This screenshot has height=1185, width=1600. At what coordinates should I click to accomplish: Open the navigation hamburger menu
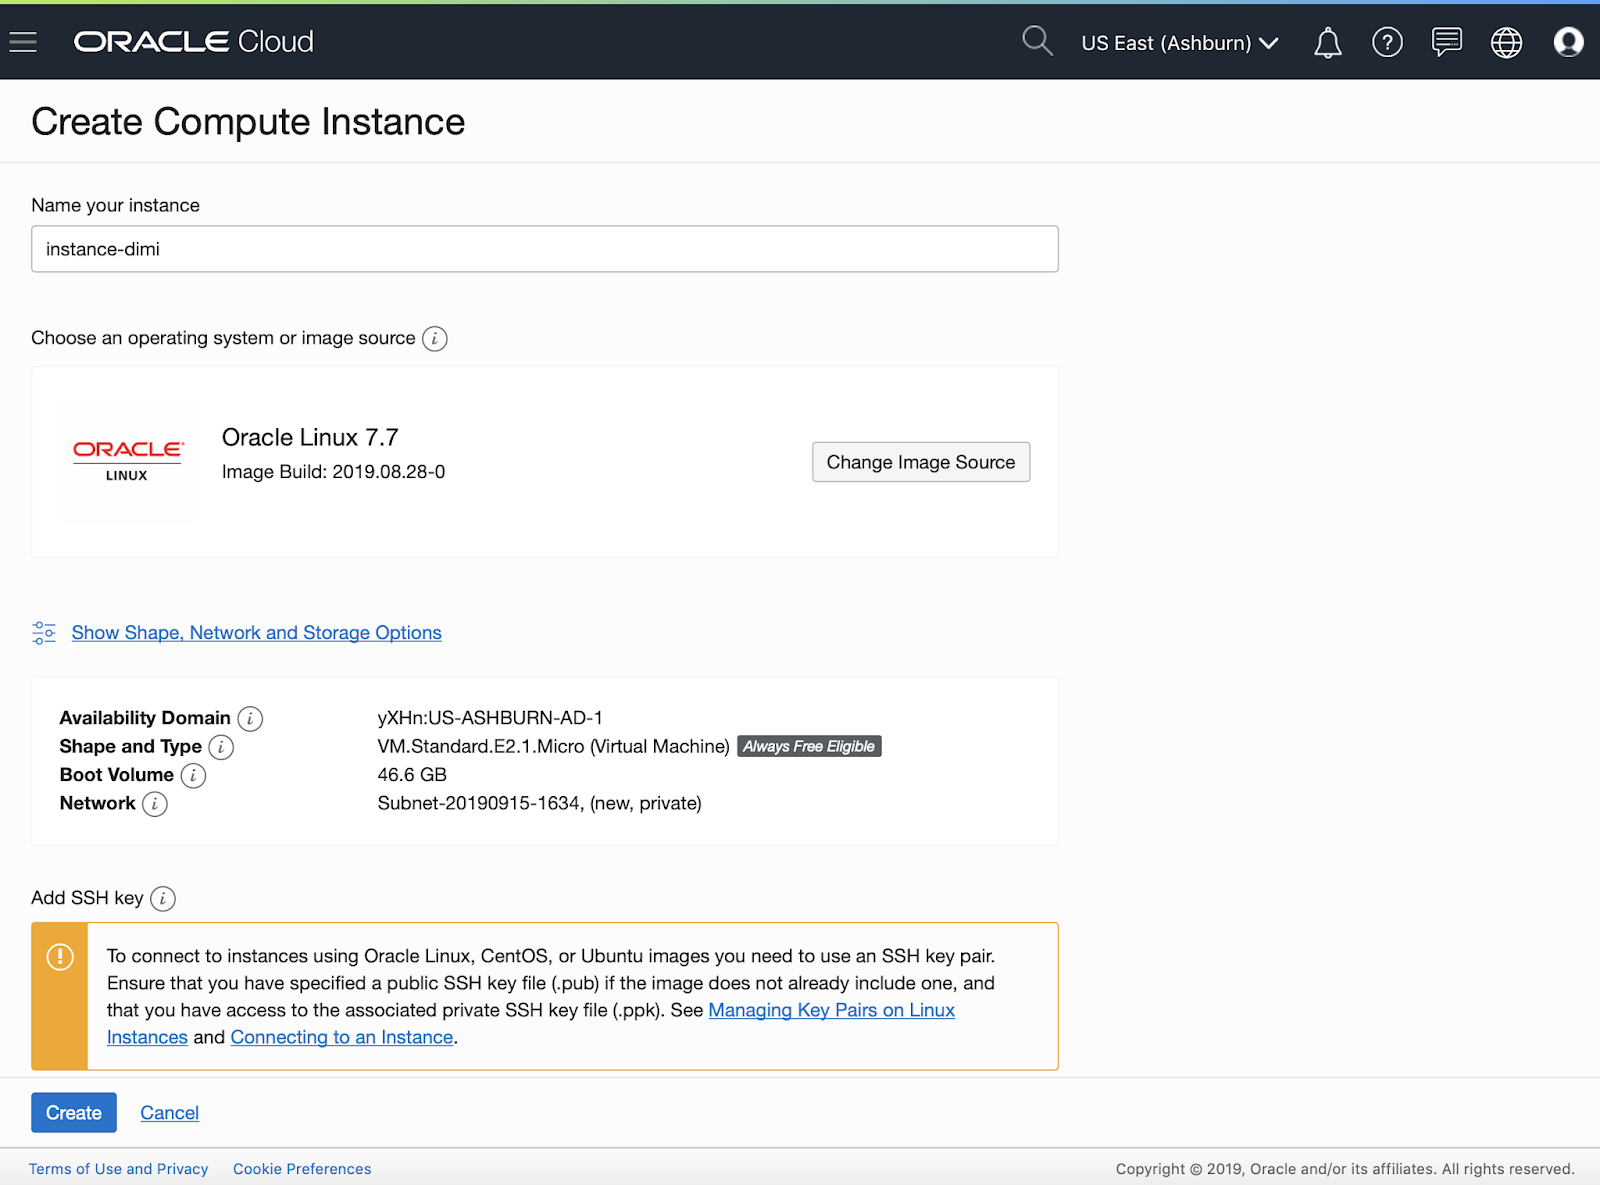22,42
